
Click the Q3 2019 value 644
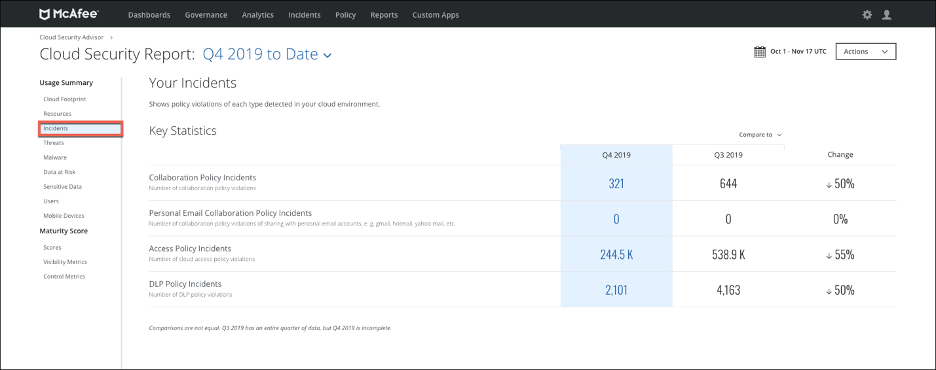click(728, 184)
